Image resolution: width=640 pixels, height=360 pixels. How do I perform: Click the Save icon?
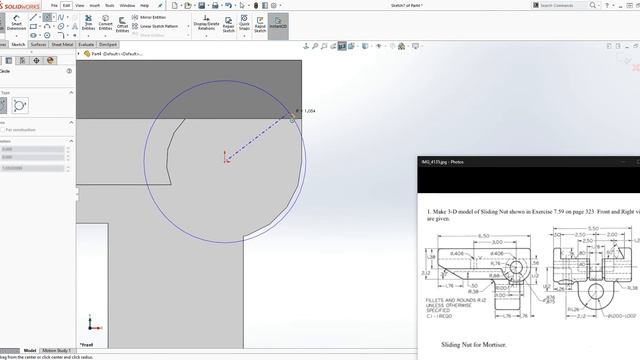pyautogui.click(x=202, y=6)
